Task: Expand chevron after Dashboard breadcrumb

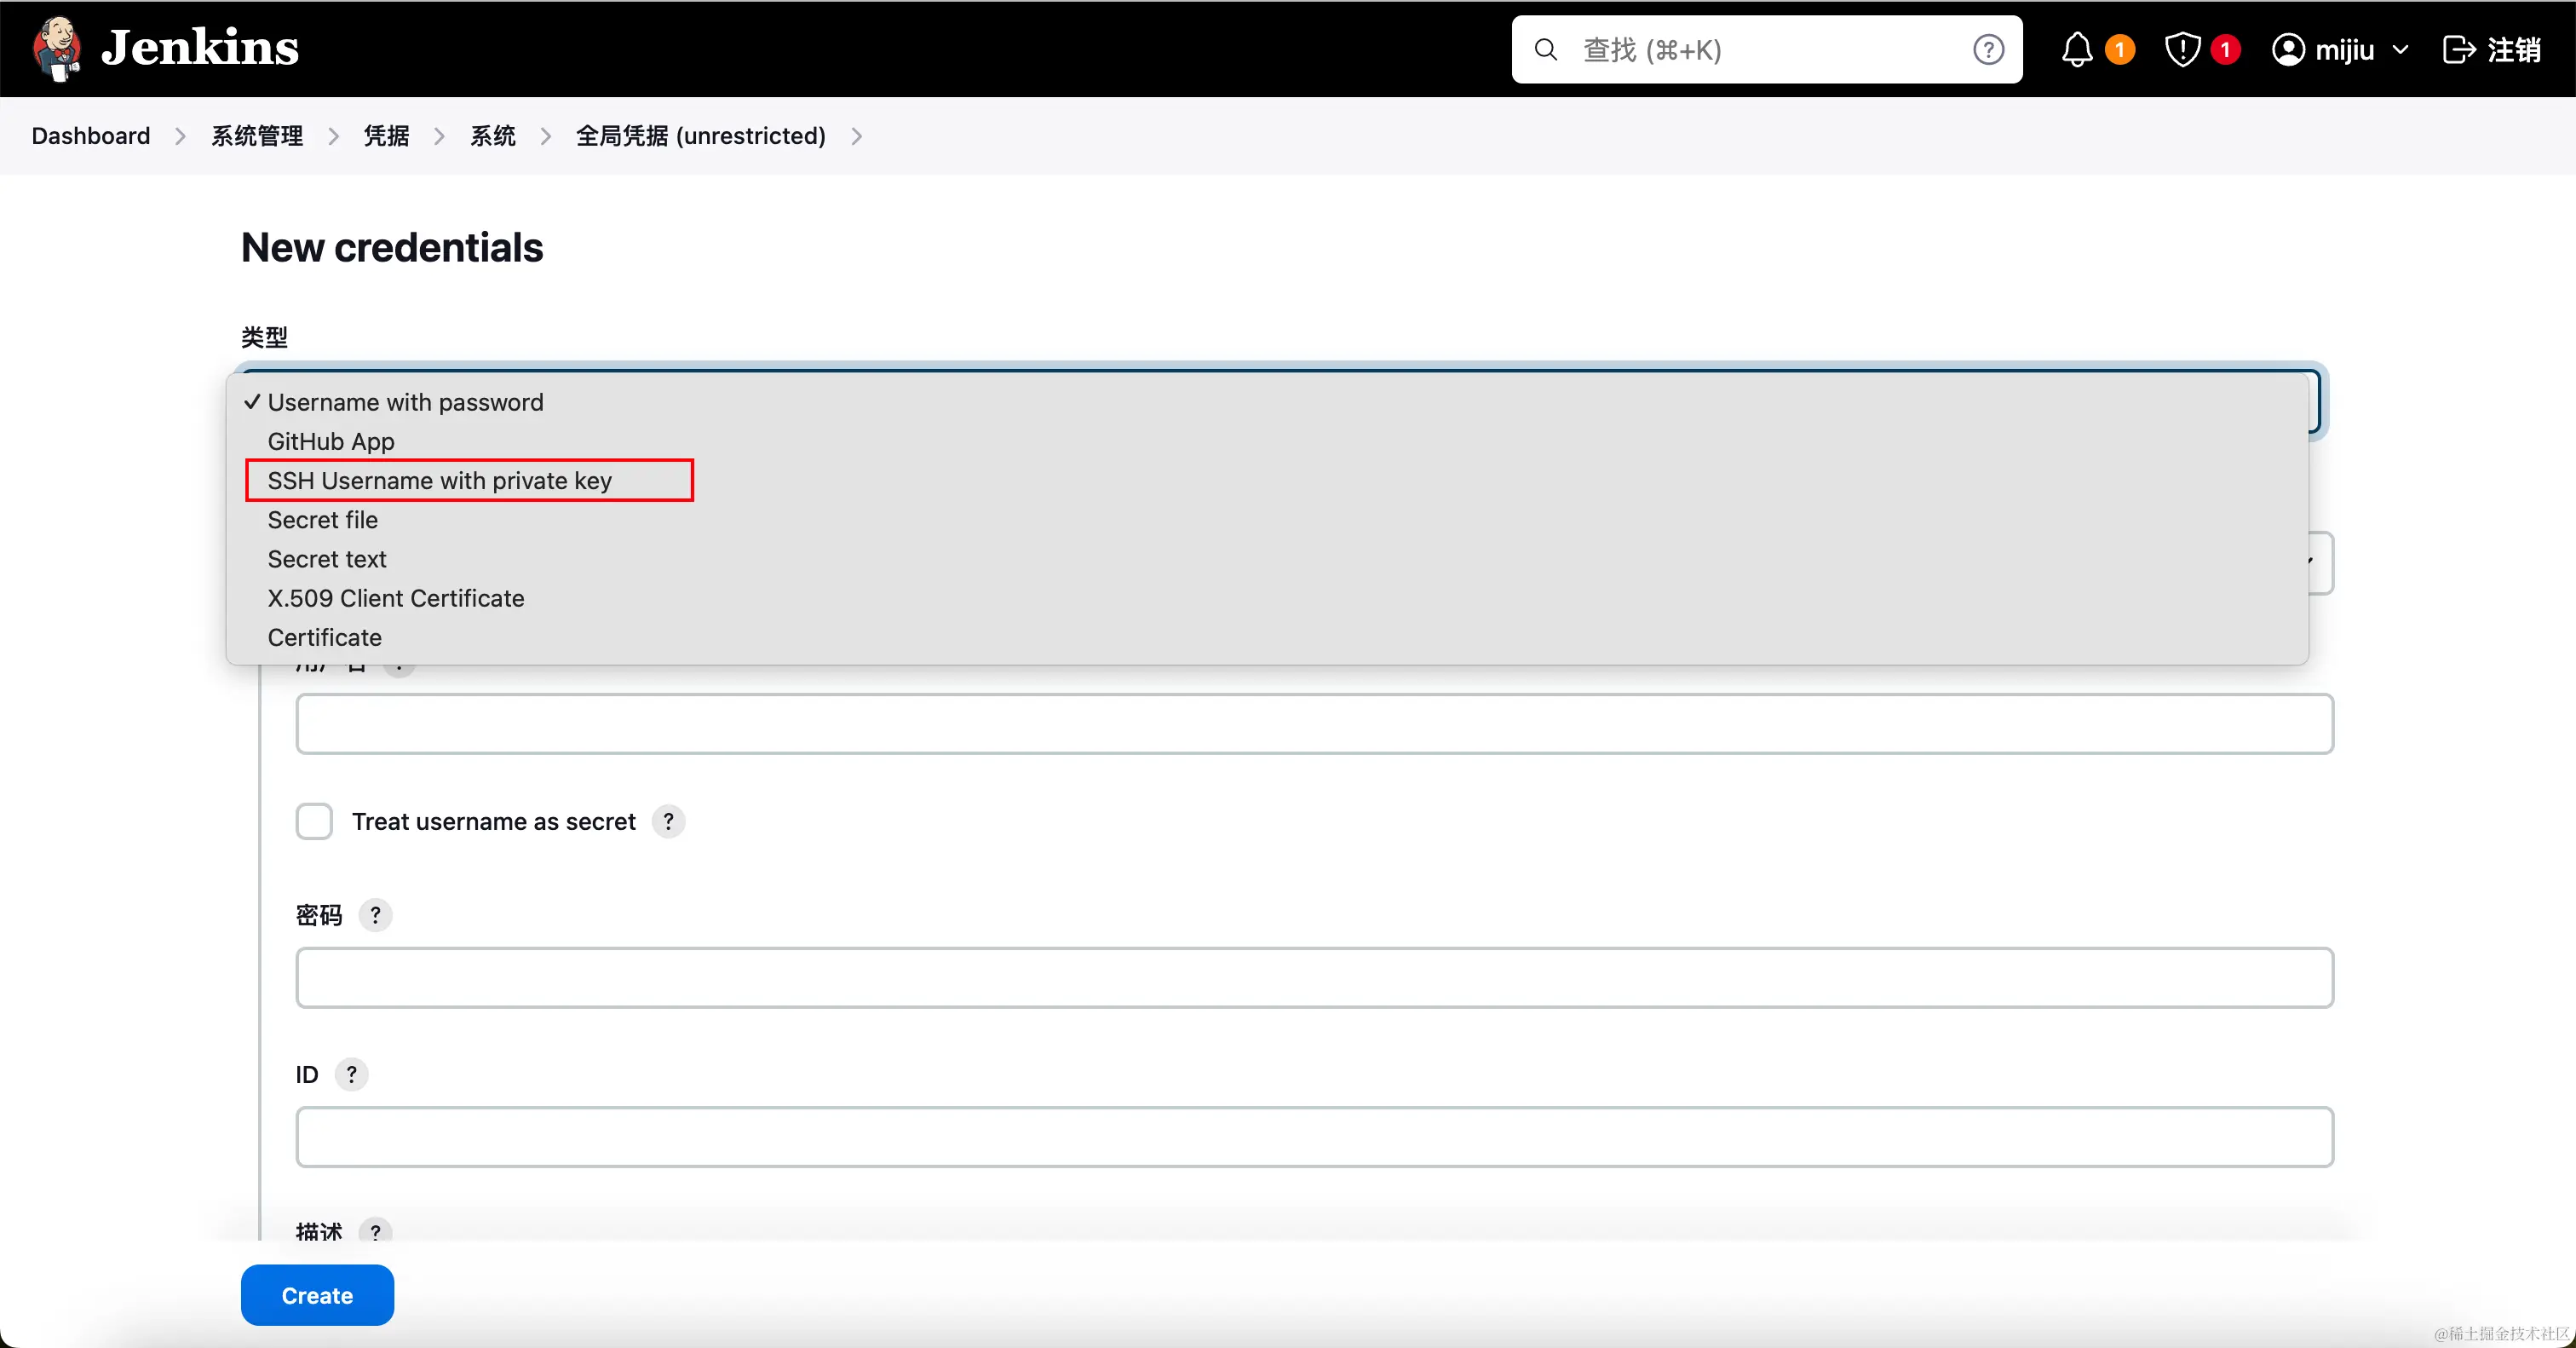Action: pos(181,136)
